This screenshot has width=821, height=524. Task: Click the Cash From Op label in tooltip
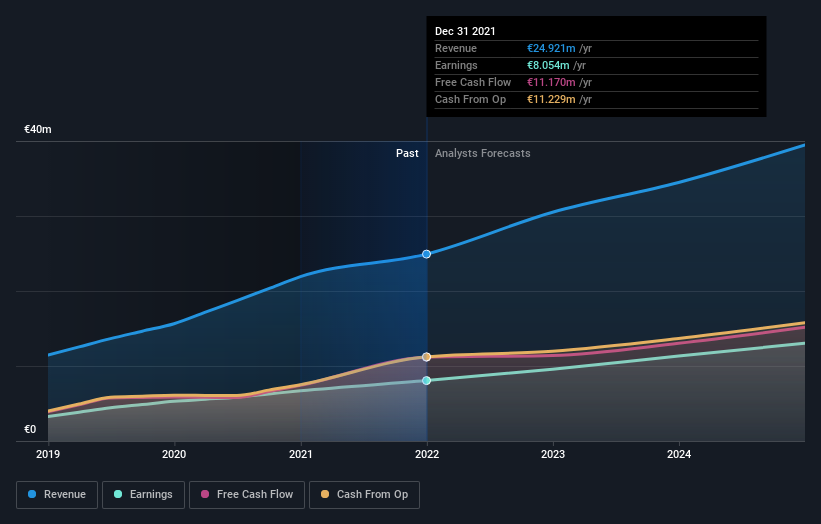pos(471,99)
